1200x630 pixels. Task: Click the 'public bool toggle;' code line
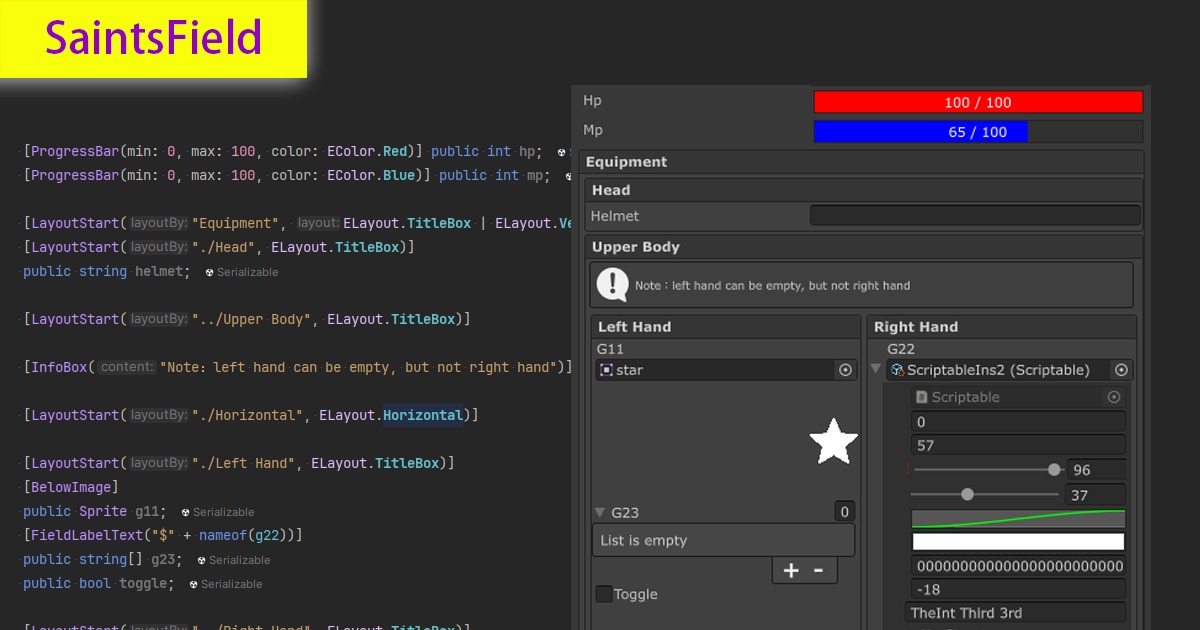99,583
